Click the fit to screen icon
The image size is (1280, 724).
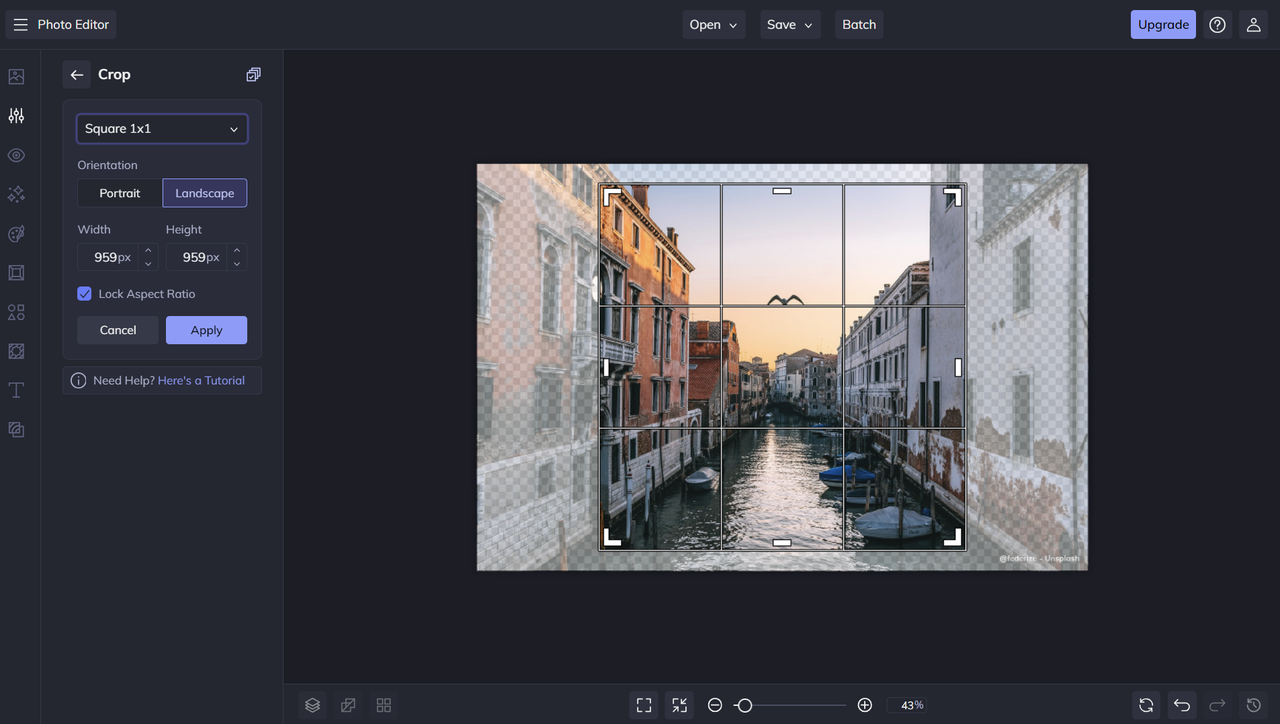pos(644,705)
